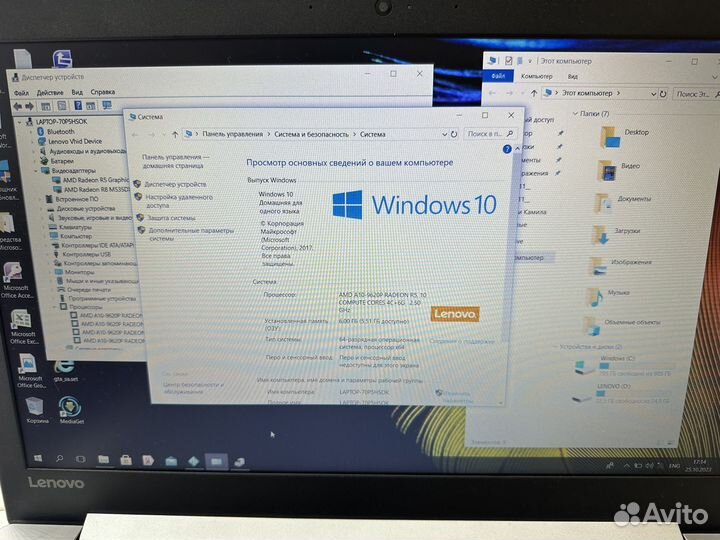Click forward arrow in Device Manager toolbar
This screenshot has height=540, width=720.
[30, 107]
